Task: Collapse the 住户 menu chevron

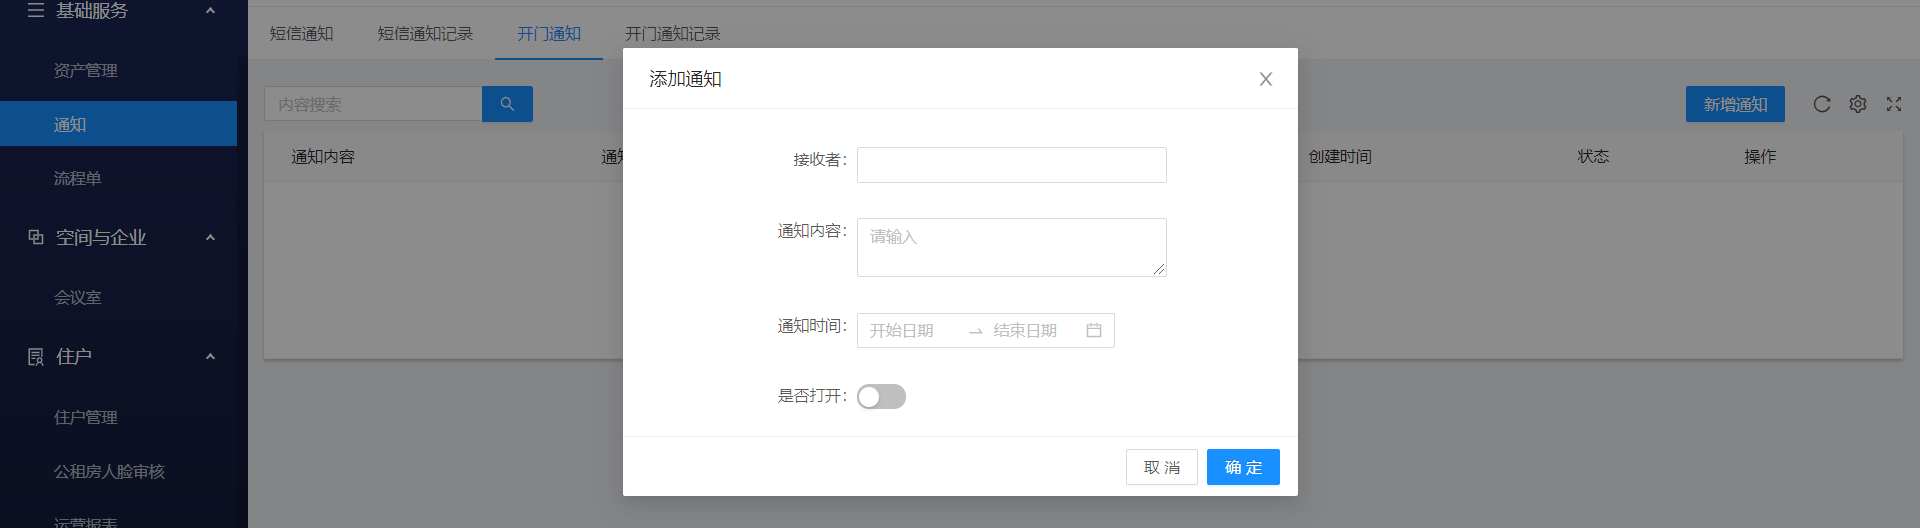Action: pyautogui.click(x=210, y=357)
